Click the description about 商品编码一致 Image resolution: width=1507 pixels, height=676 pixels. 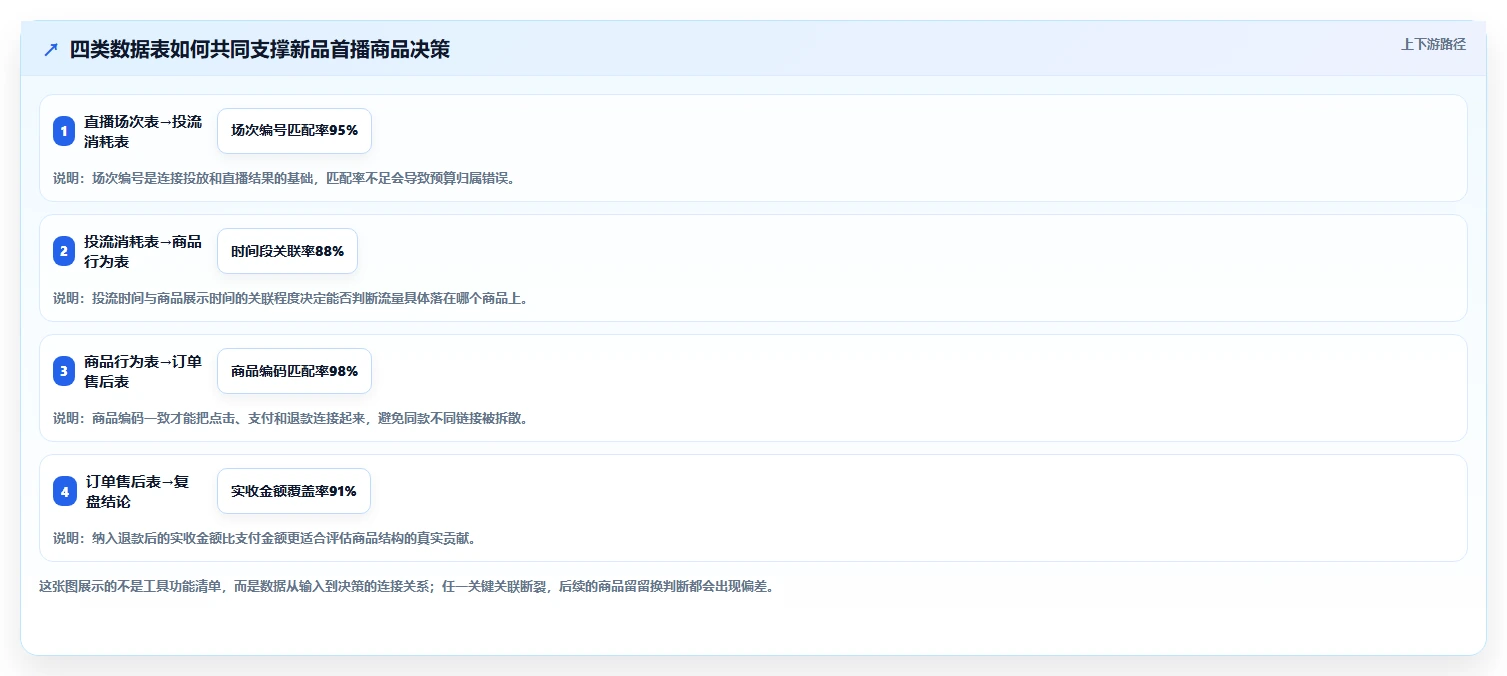tap(290, 418)
